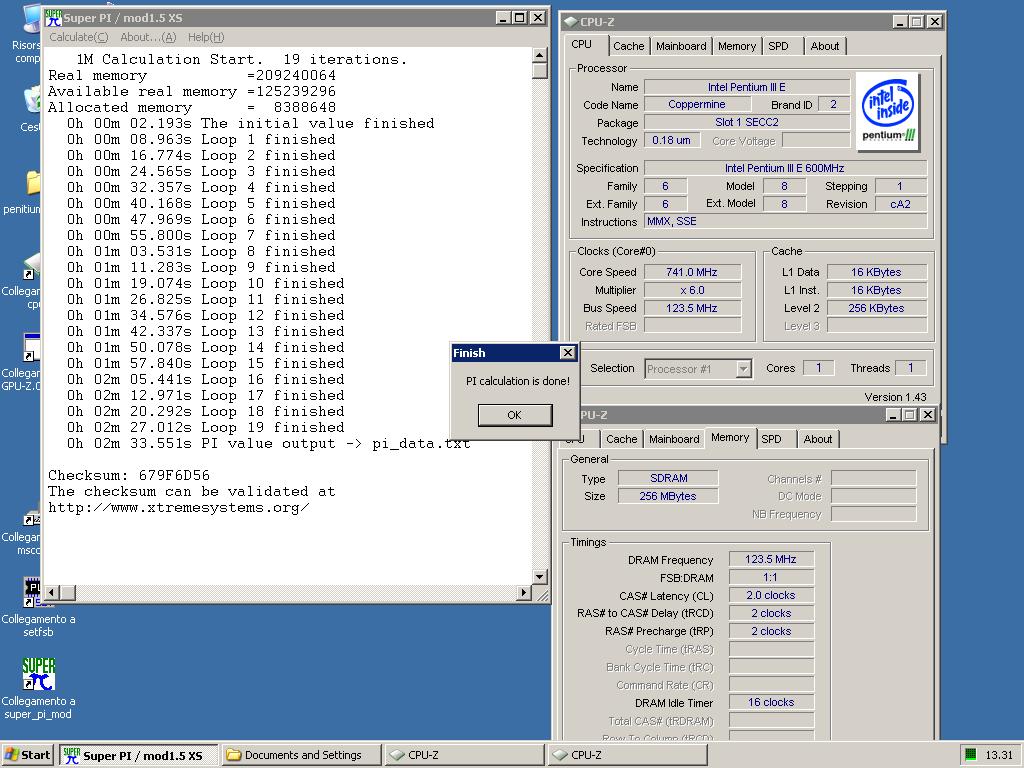The image size is (1024, 768).
Task: Click the Level 2 256 KBytes cache value
Action: click(877, 308)
